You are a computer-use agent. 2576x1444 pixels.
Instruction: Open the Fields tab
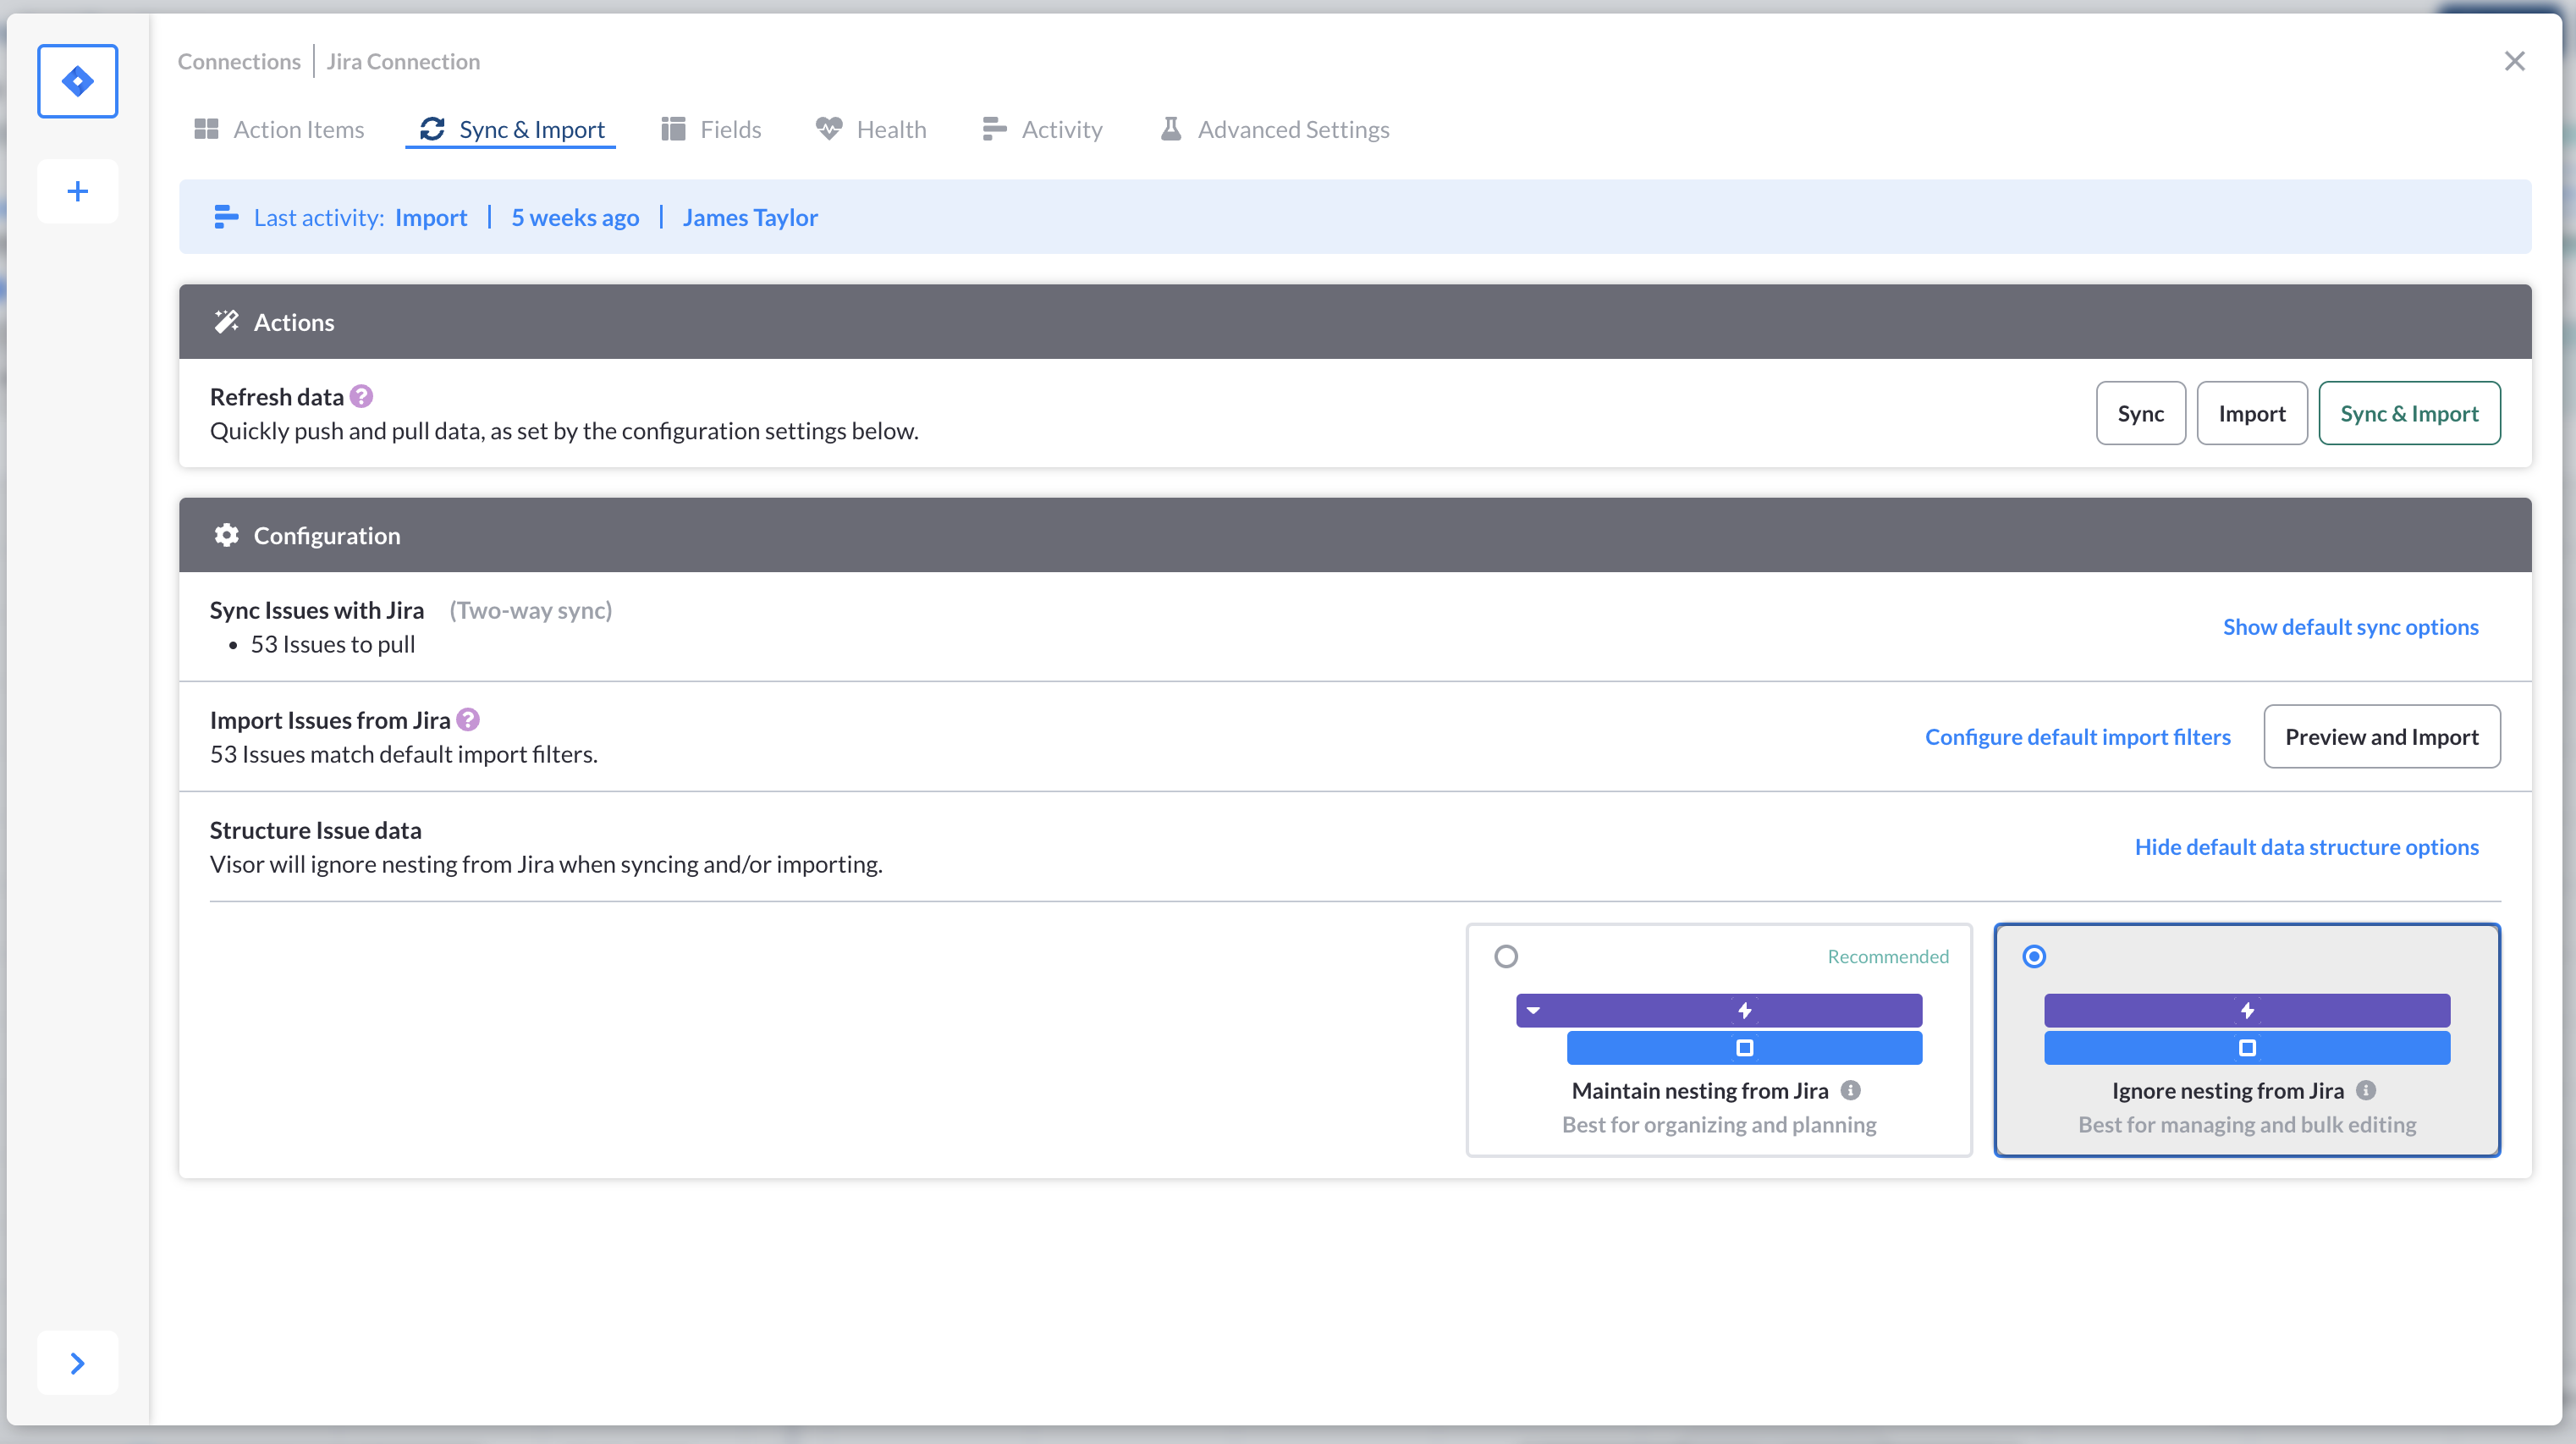click(x=711, y=129)
